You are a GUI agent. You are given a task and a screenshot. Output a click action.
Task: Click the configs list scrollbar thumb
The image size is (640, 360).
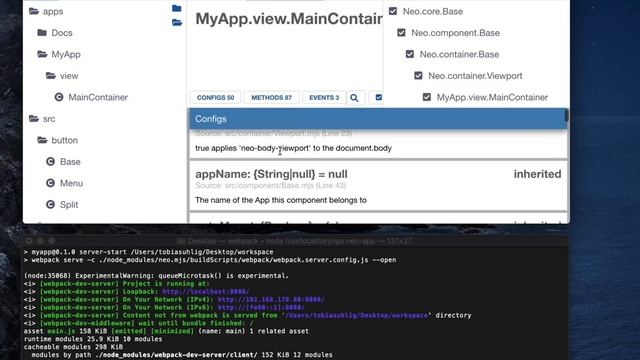567,115
